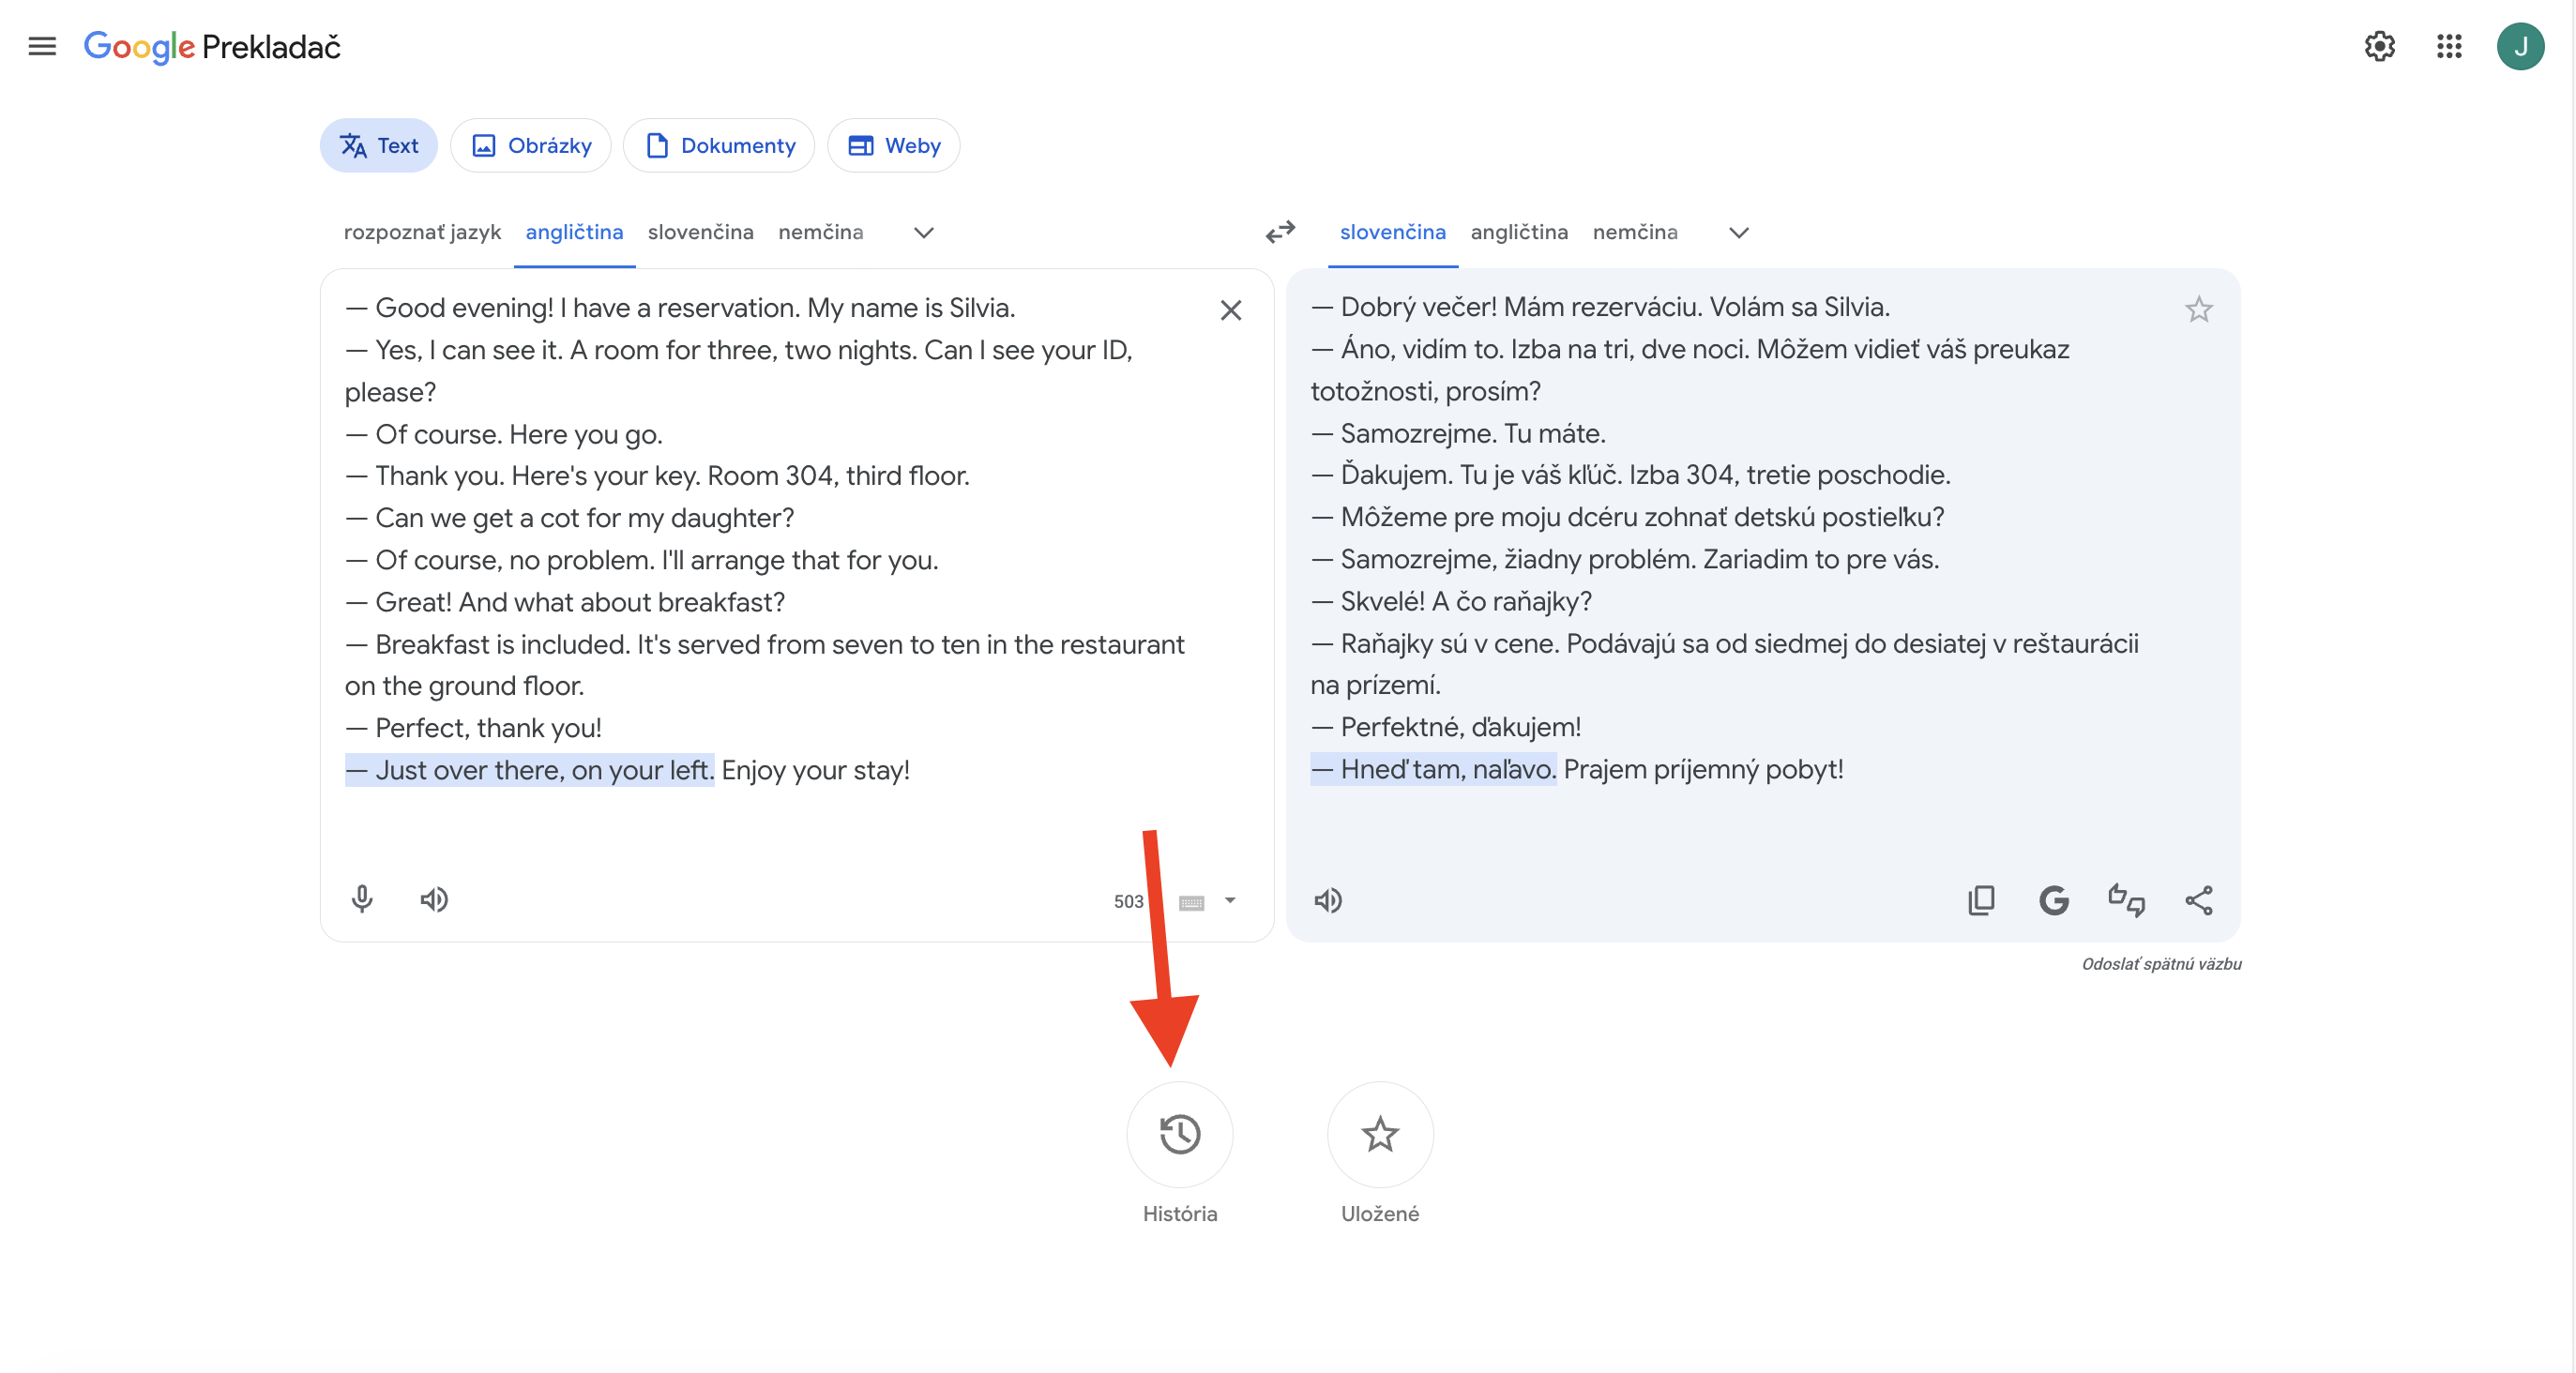
Task: Expand more target language options
Action: coord(1737,232)
